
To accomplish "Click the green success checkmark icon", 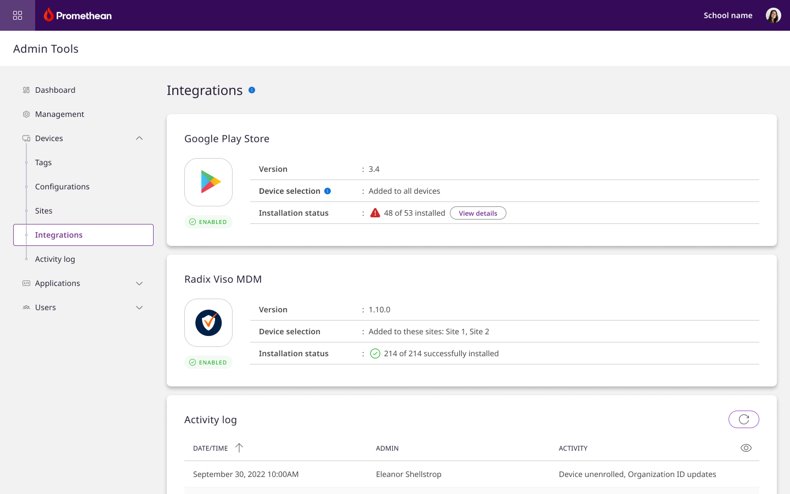I will coord(375,354).
